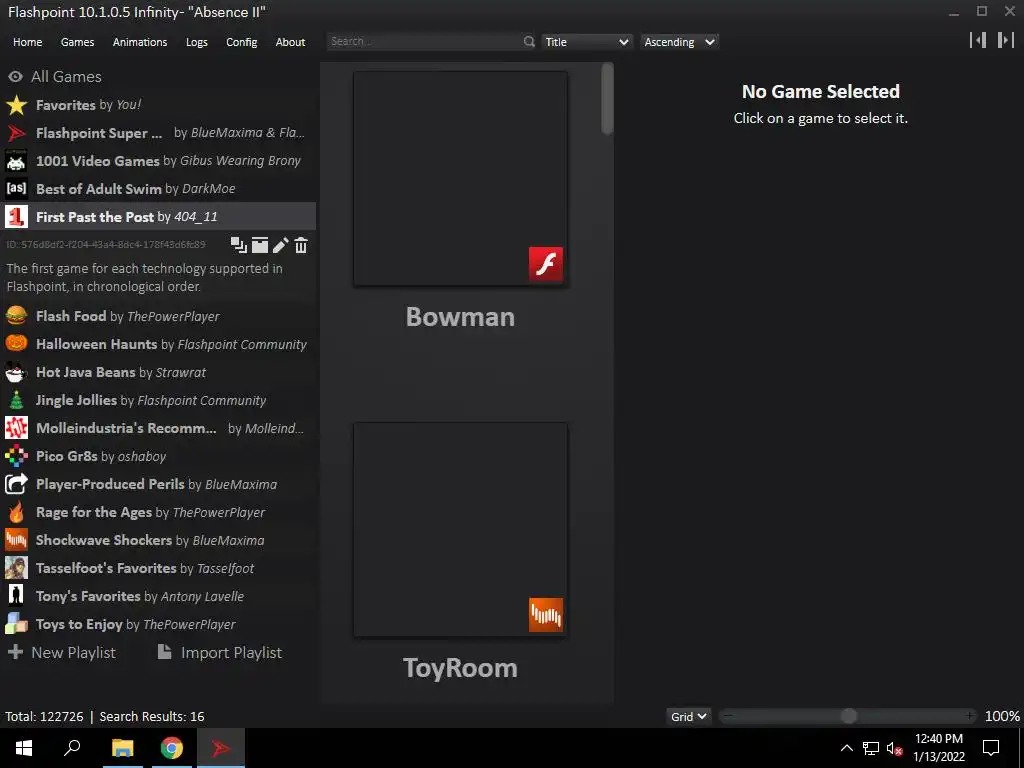This screenshot has height=768, width=1024.
Task: Click the Shockwave Shockers orange icon
Action: pos(16,540)
